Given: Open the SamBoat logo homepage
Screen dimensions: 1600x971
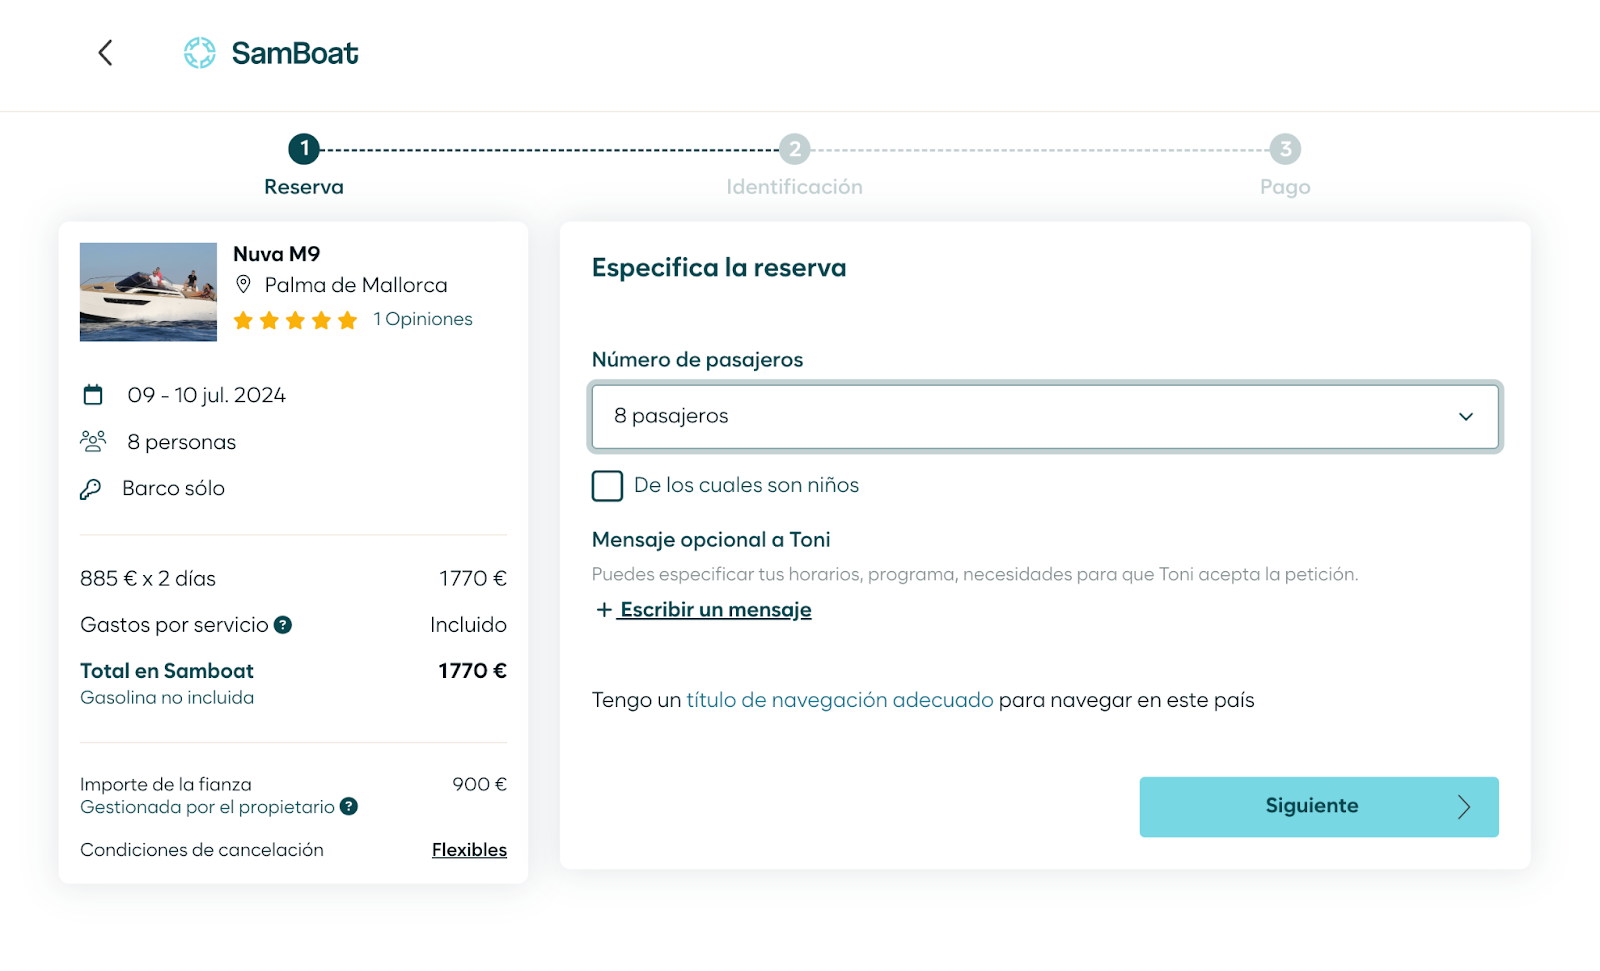Looking at the screenshot, I should (271, 53).
